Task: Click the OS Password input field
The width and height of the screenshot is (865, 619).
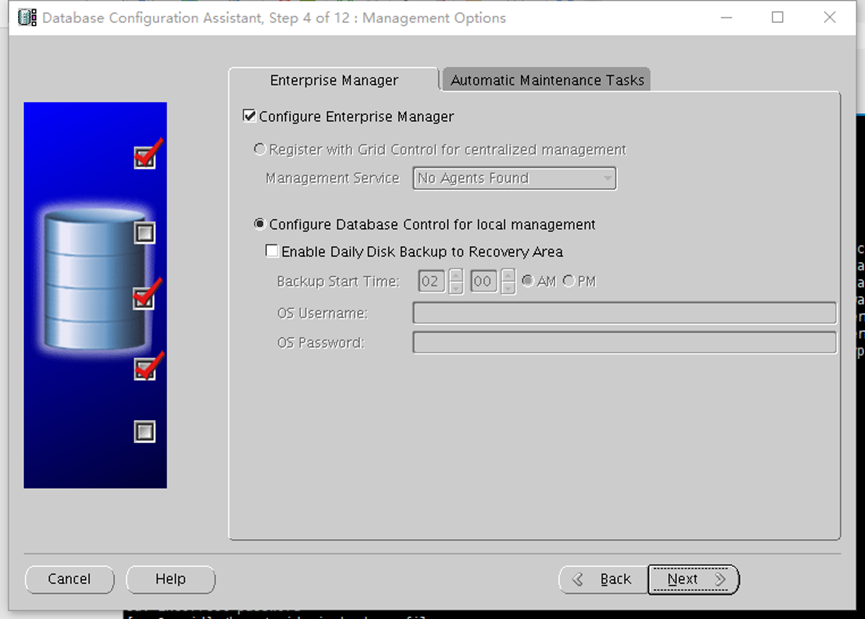Action: pos(624,343)
